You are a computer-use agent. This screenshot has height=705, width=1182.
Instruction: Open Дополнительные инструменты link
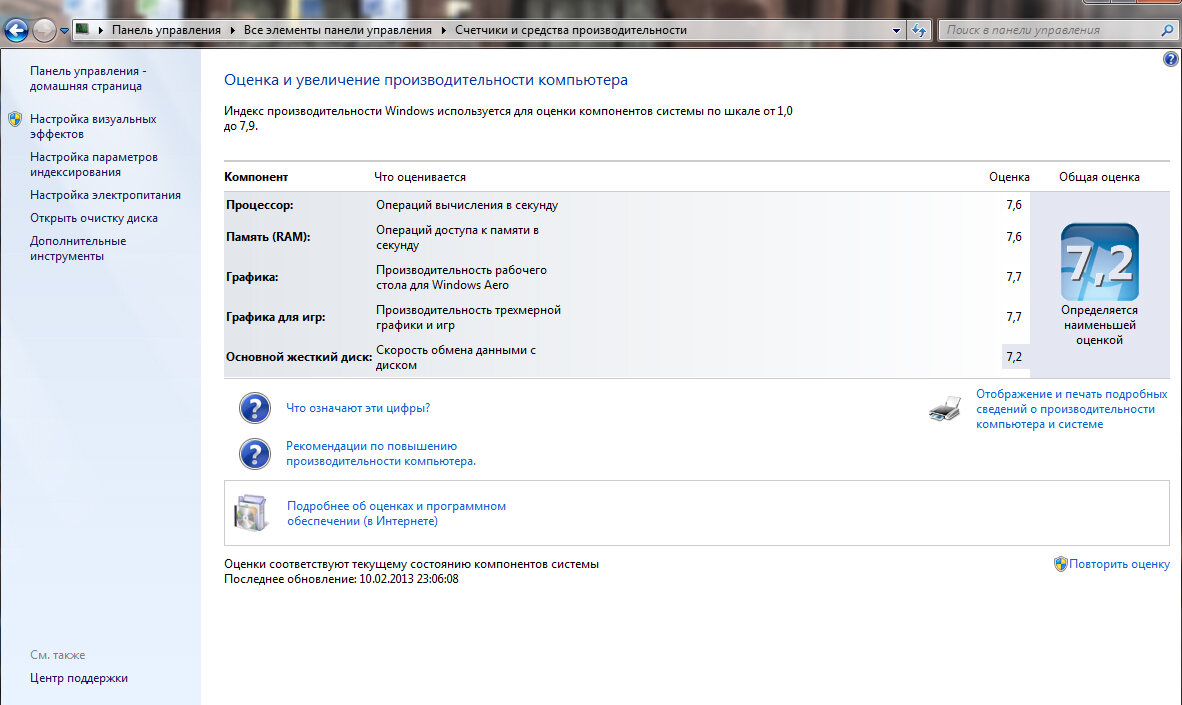pyautogui.click(x=78, y=249)
